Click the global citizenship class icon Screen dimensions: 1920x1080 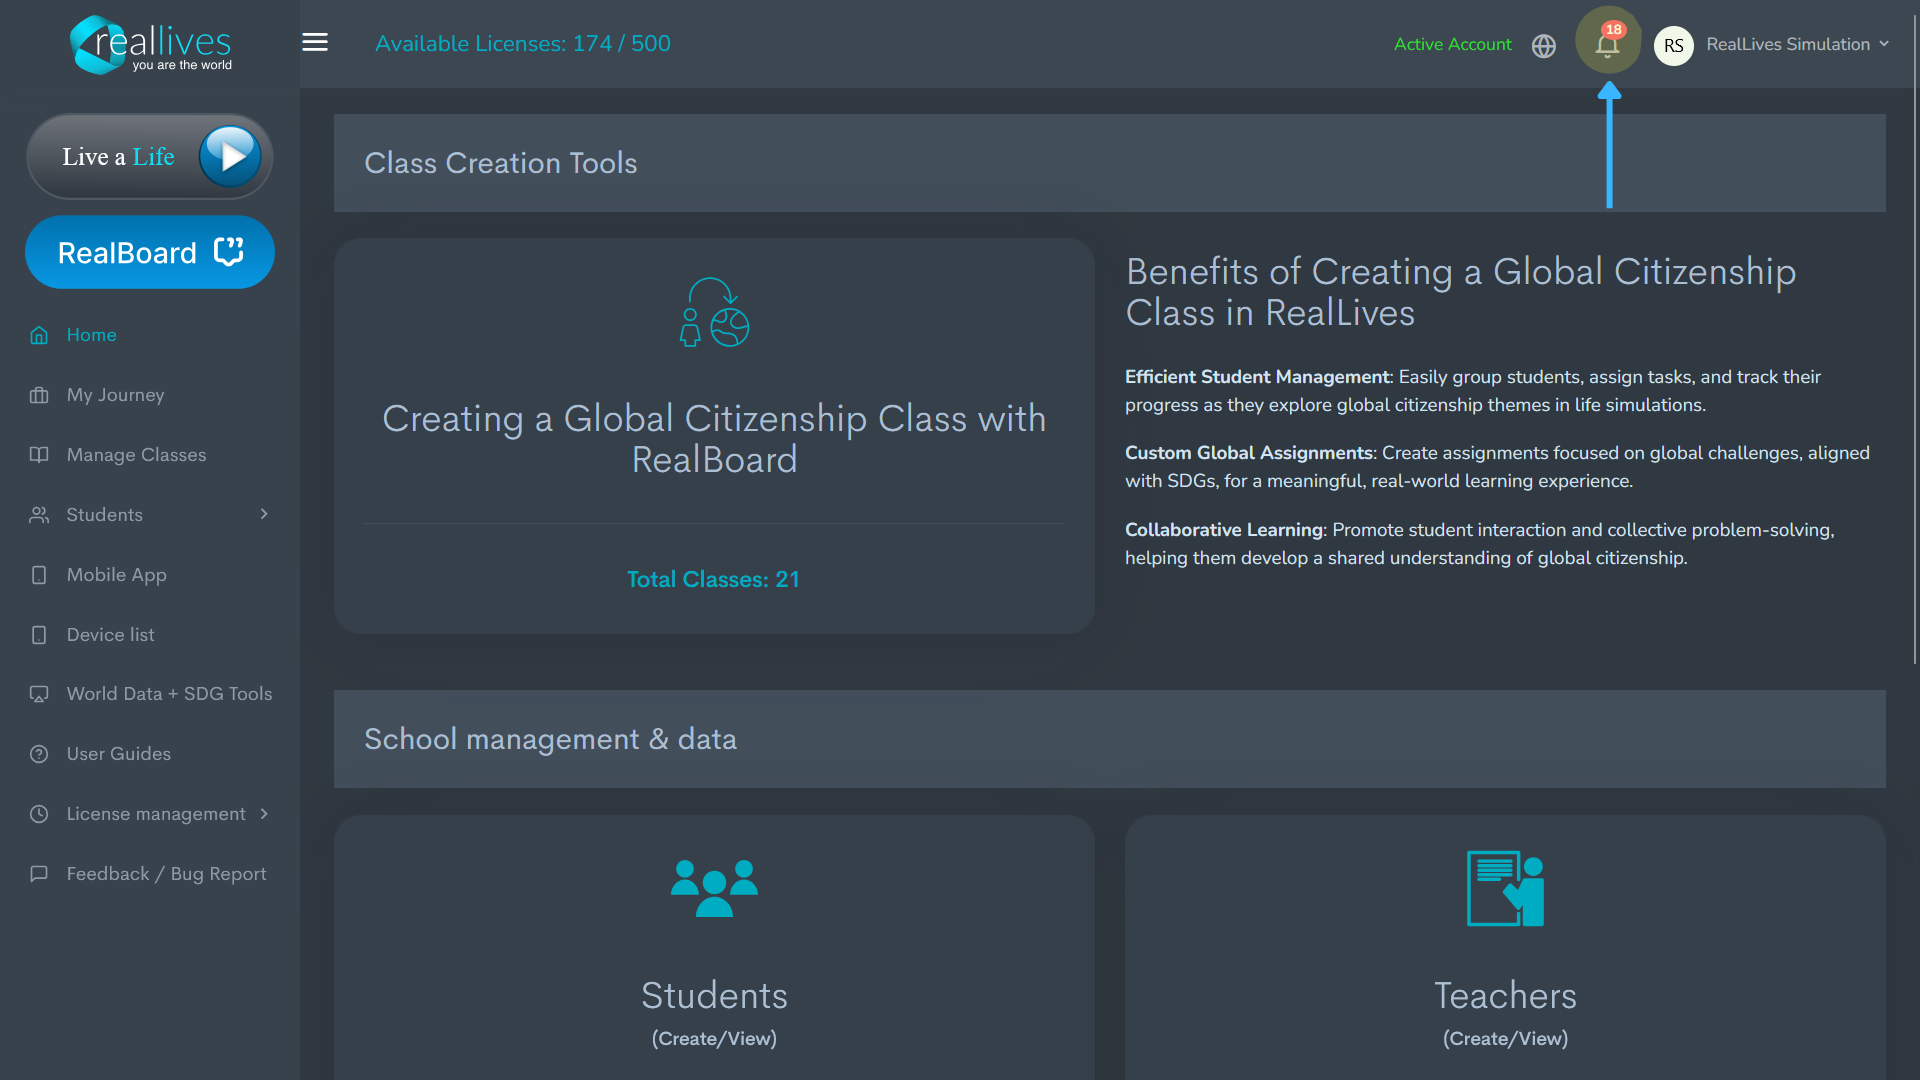(x=714, y=312)
